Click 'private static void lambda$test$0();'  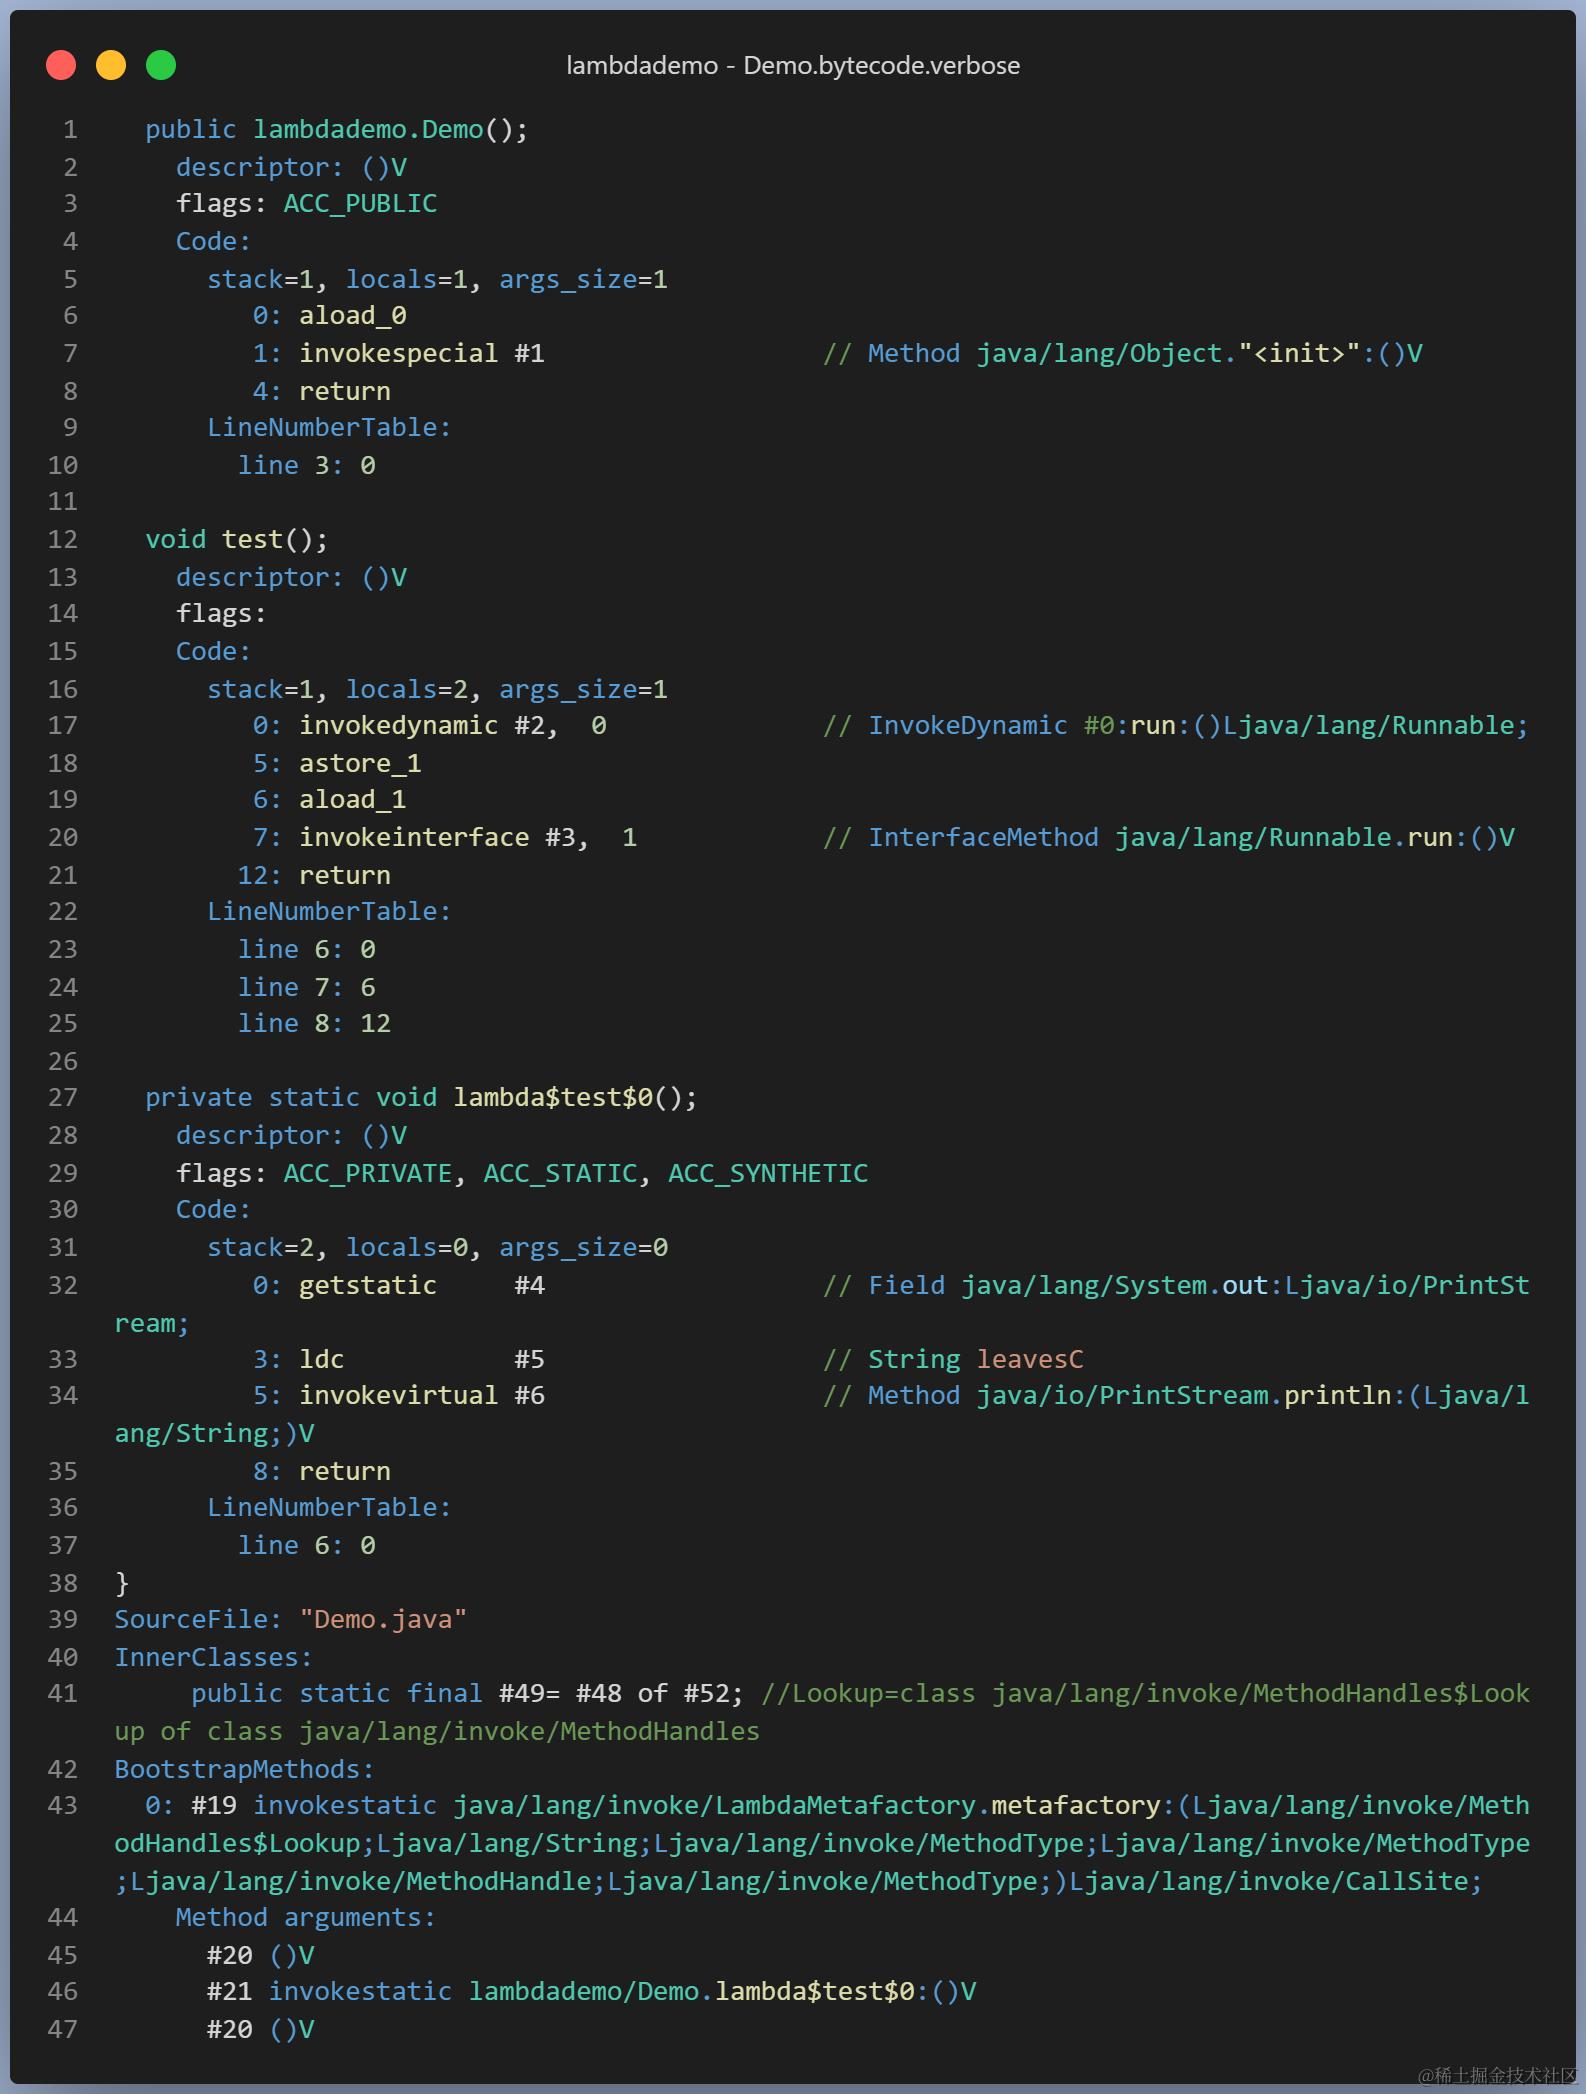(x=422, y=1098)
